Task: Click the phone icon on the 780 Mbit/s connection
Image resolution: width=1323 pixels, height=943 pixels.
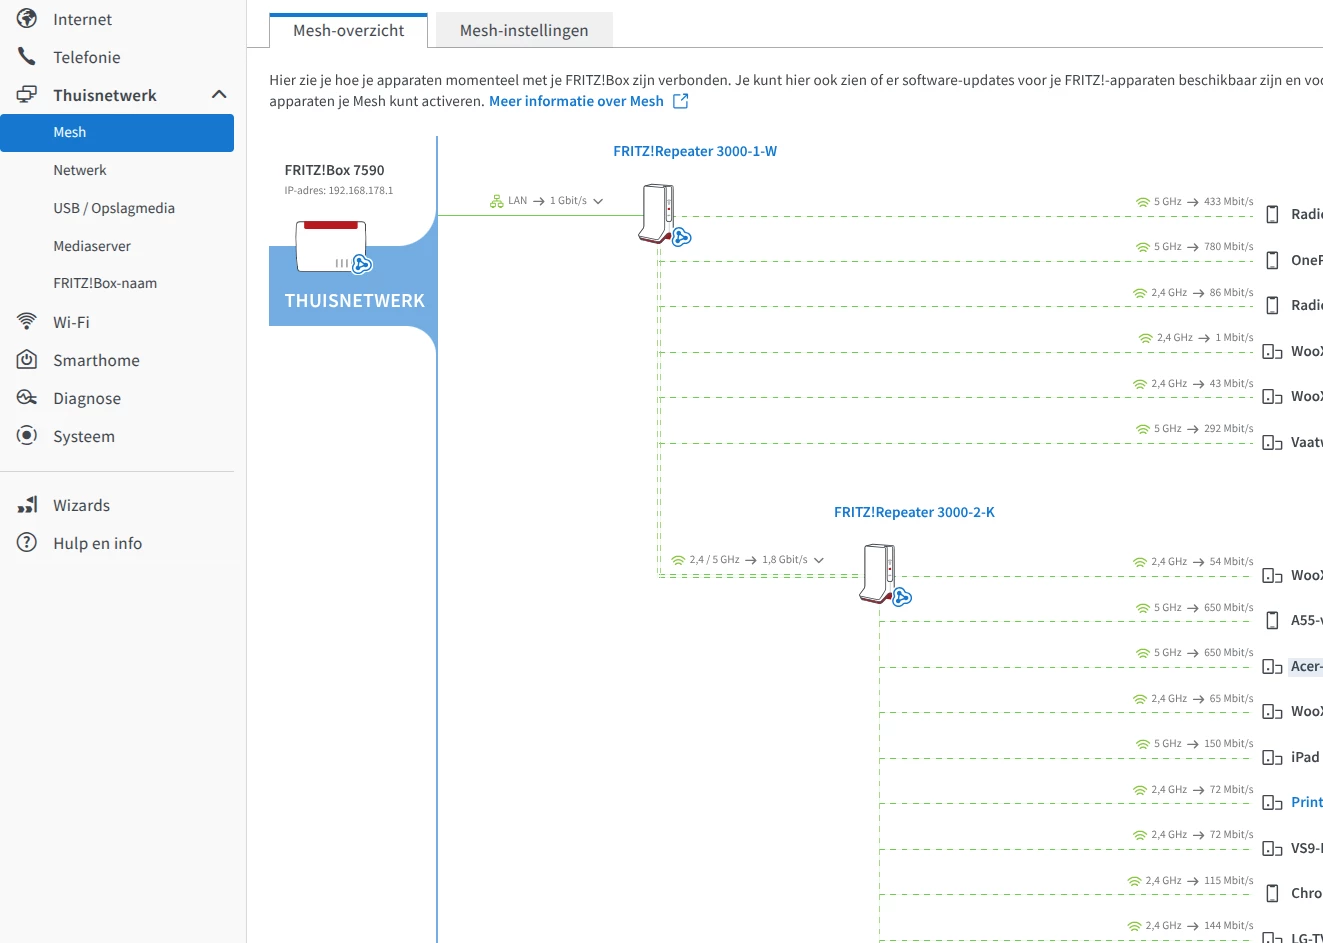Action: coord(1272,261)
